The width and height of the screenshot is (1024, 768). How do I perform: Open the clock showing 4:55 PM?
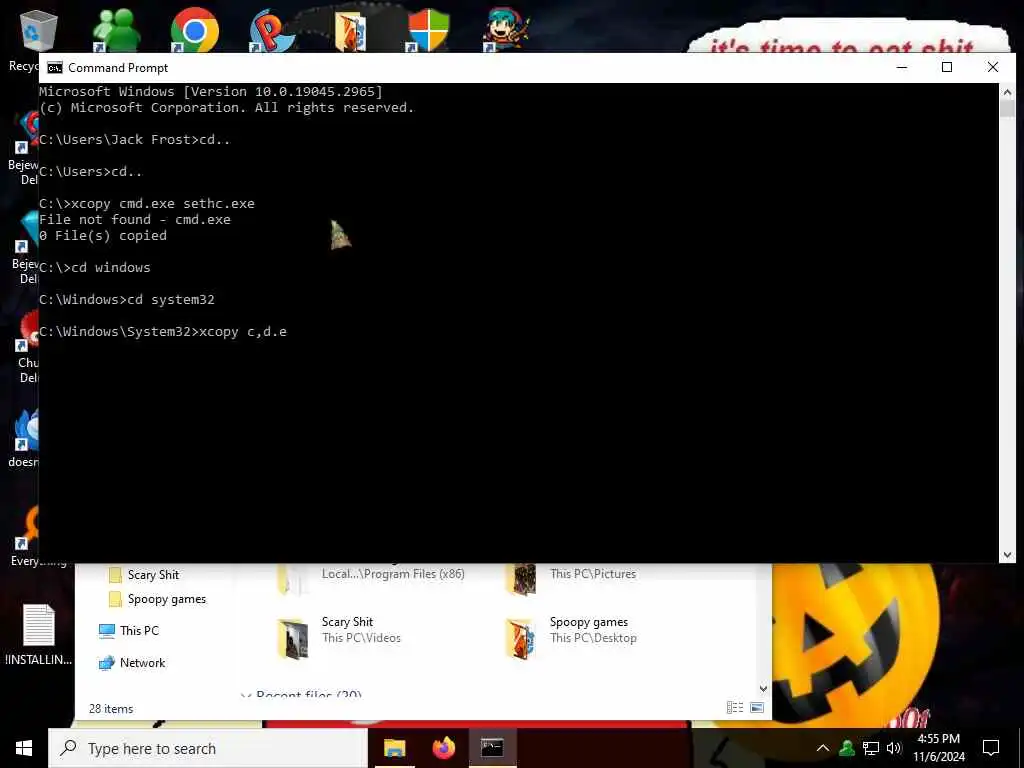coord(938,748)
